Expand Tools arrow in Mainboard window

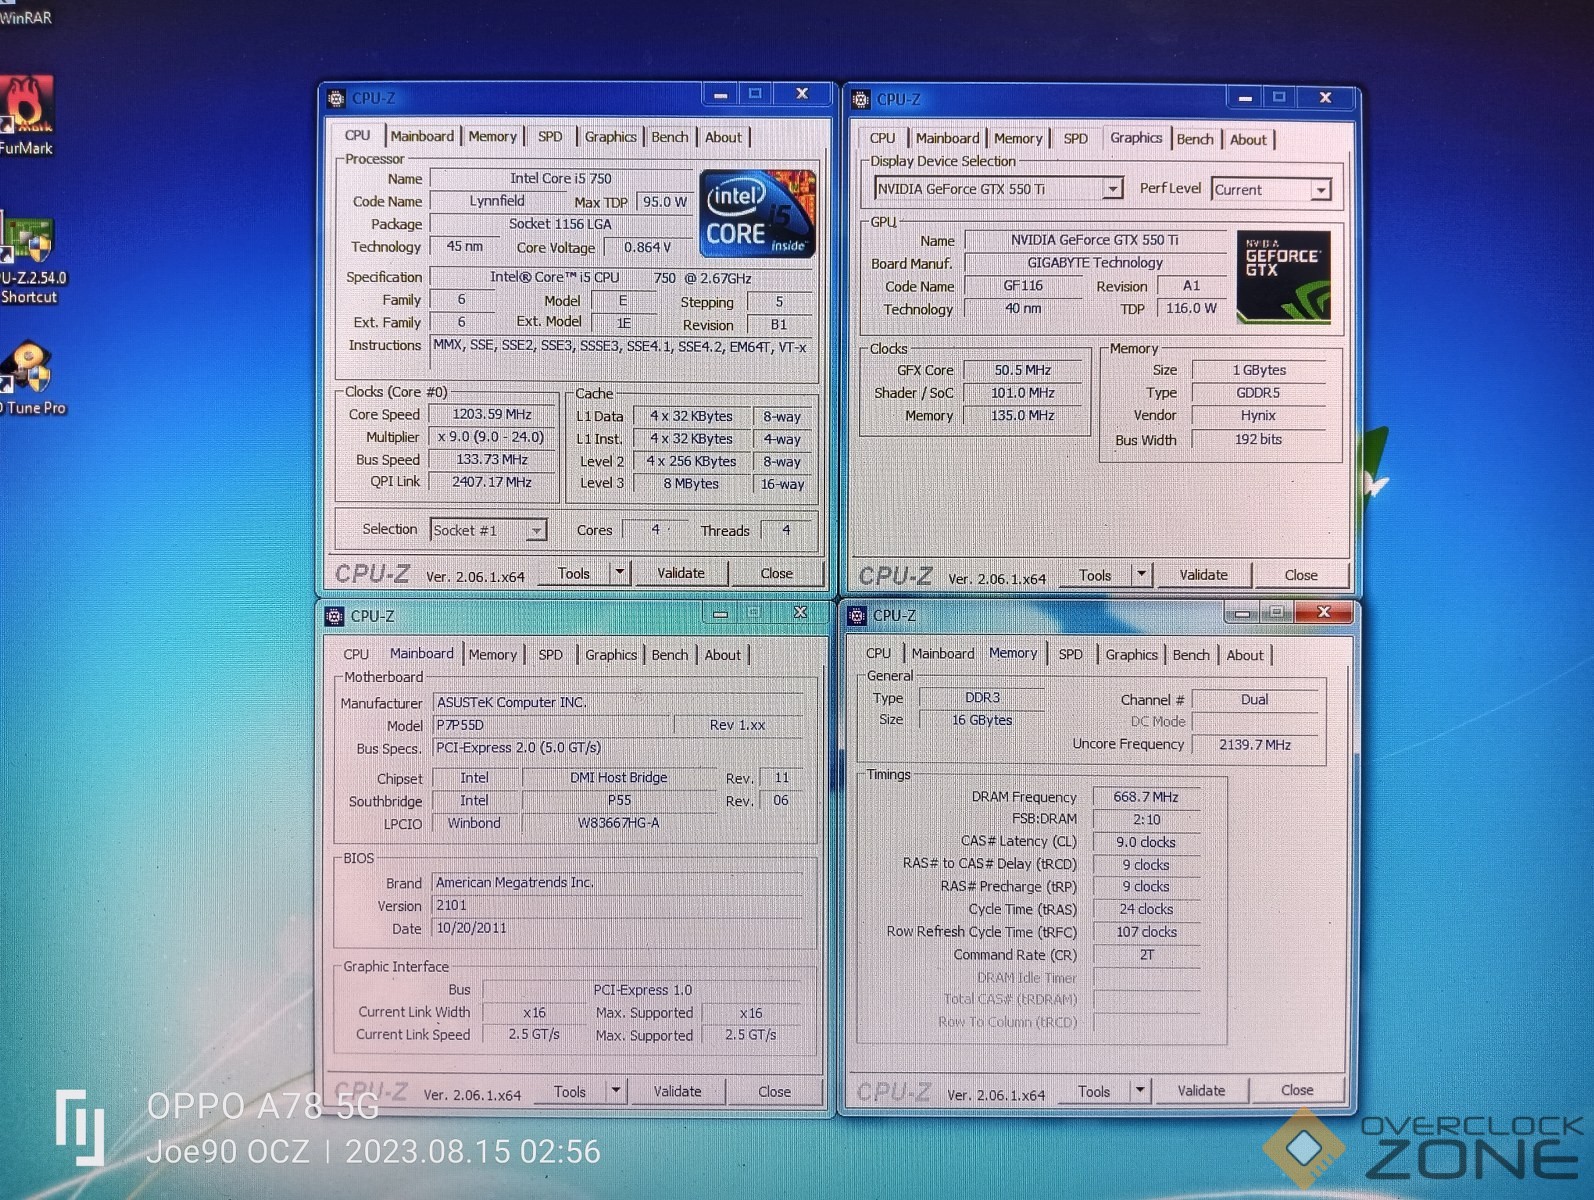coord(616,1091)
